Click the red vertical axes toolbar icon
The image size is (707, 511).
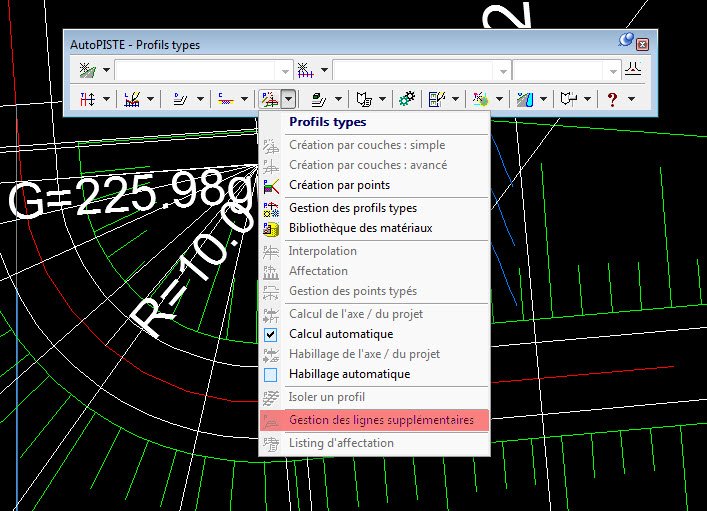click(87, 98)
